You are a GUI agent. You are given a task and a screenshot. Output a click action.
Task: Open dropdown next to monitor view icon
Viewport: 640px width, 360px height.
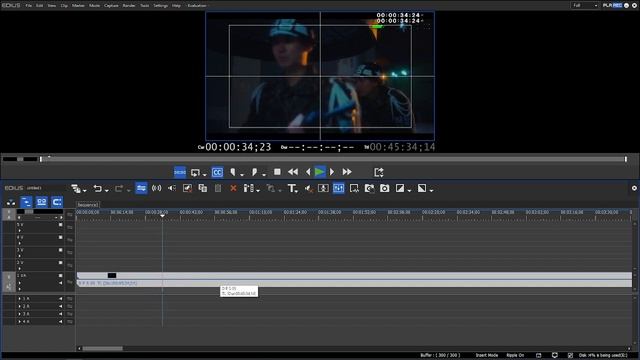[x=204, y=175]
